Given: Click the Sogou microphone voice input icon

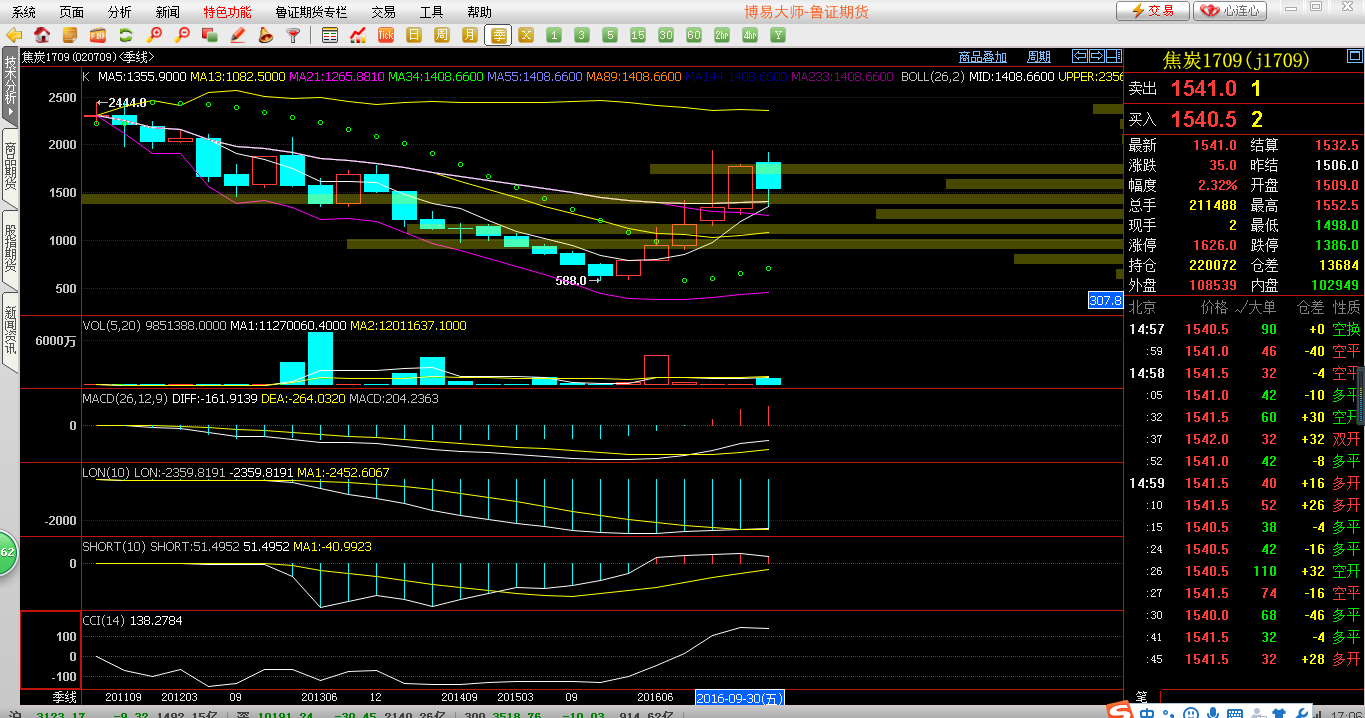Looking at the screenshot, I should coord(1213,711).
